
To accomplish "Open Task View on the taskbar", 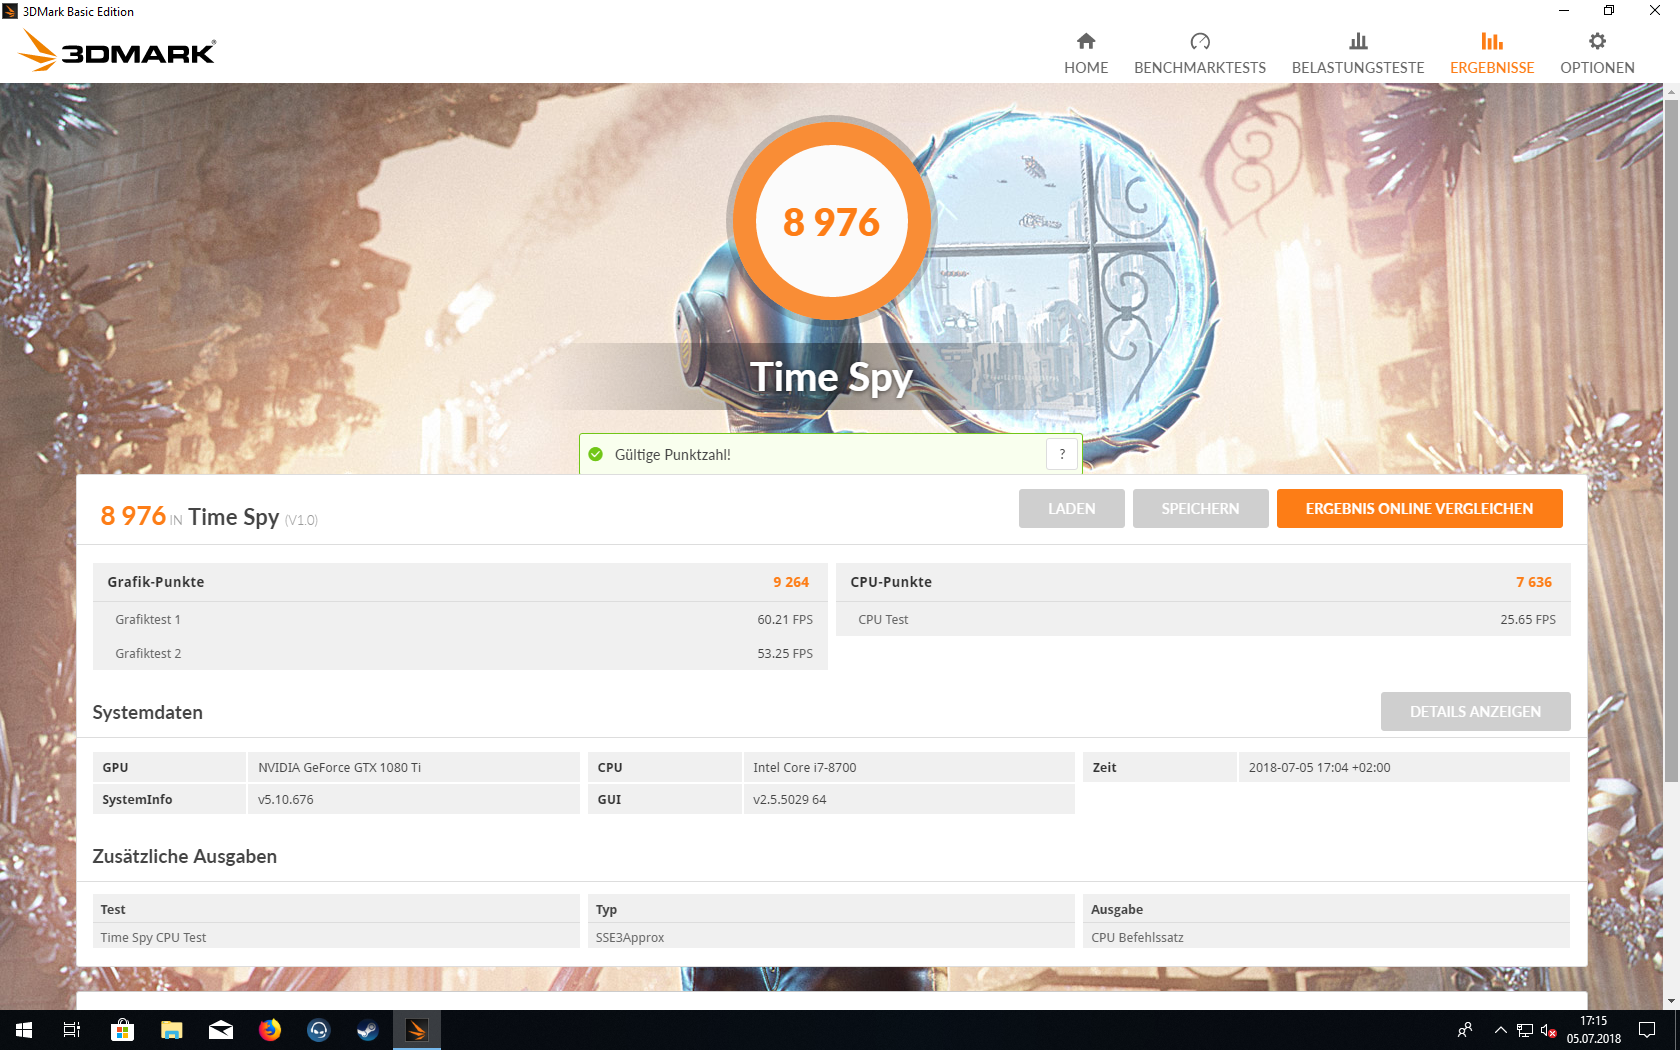I will click(x=72, y=1030).
